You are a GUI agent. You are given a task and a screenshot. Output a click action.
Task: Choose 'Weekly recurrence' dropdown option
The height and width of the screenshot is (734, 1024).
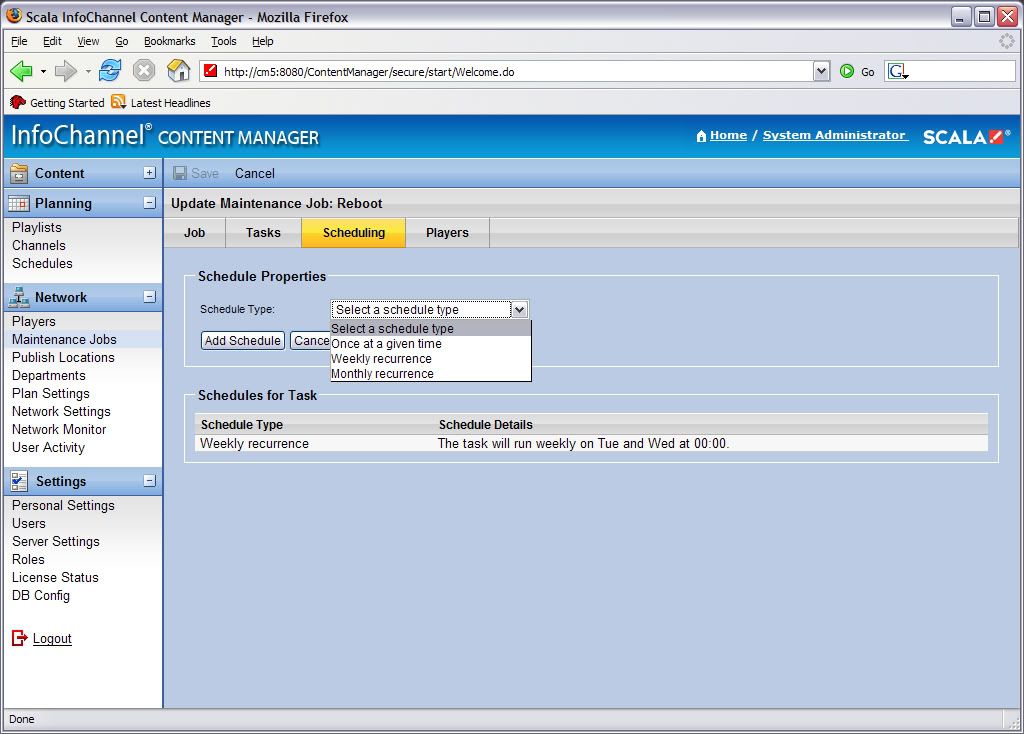tap(431, 359)
